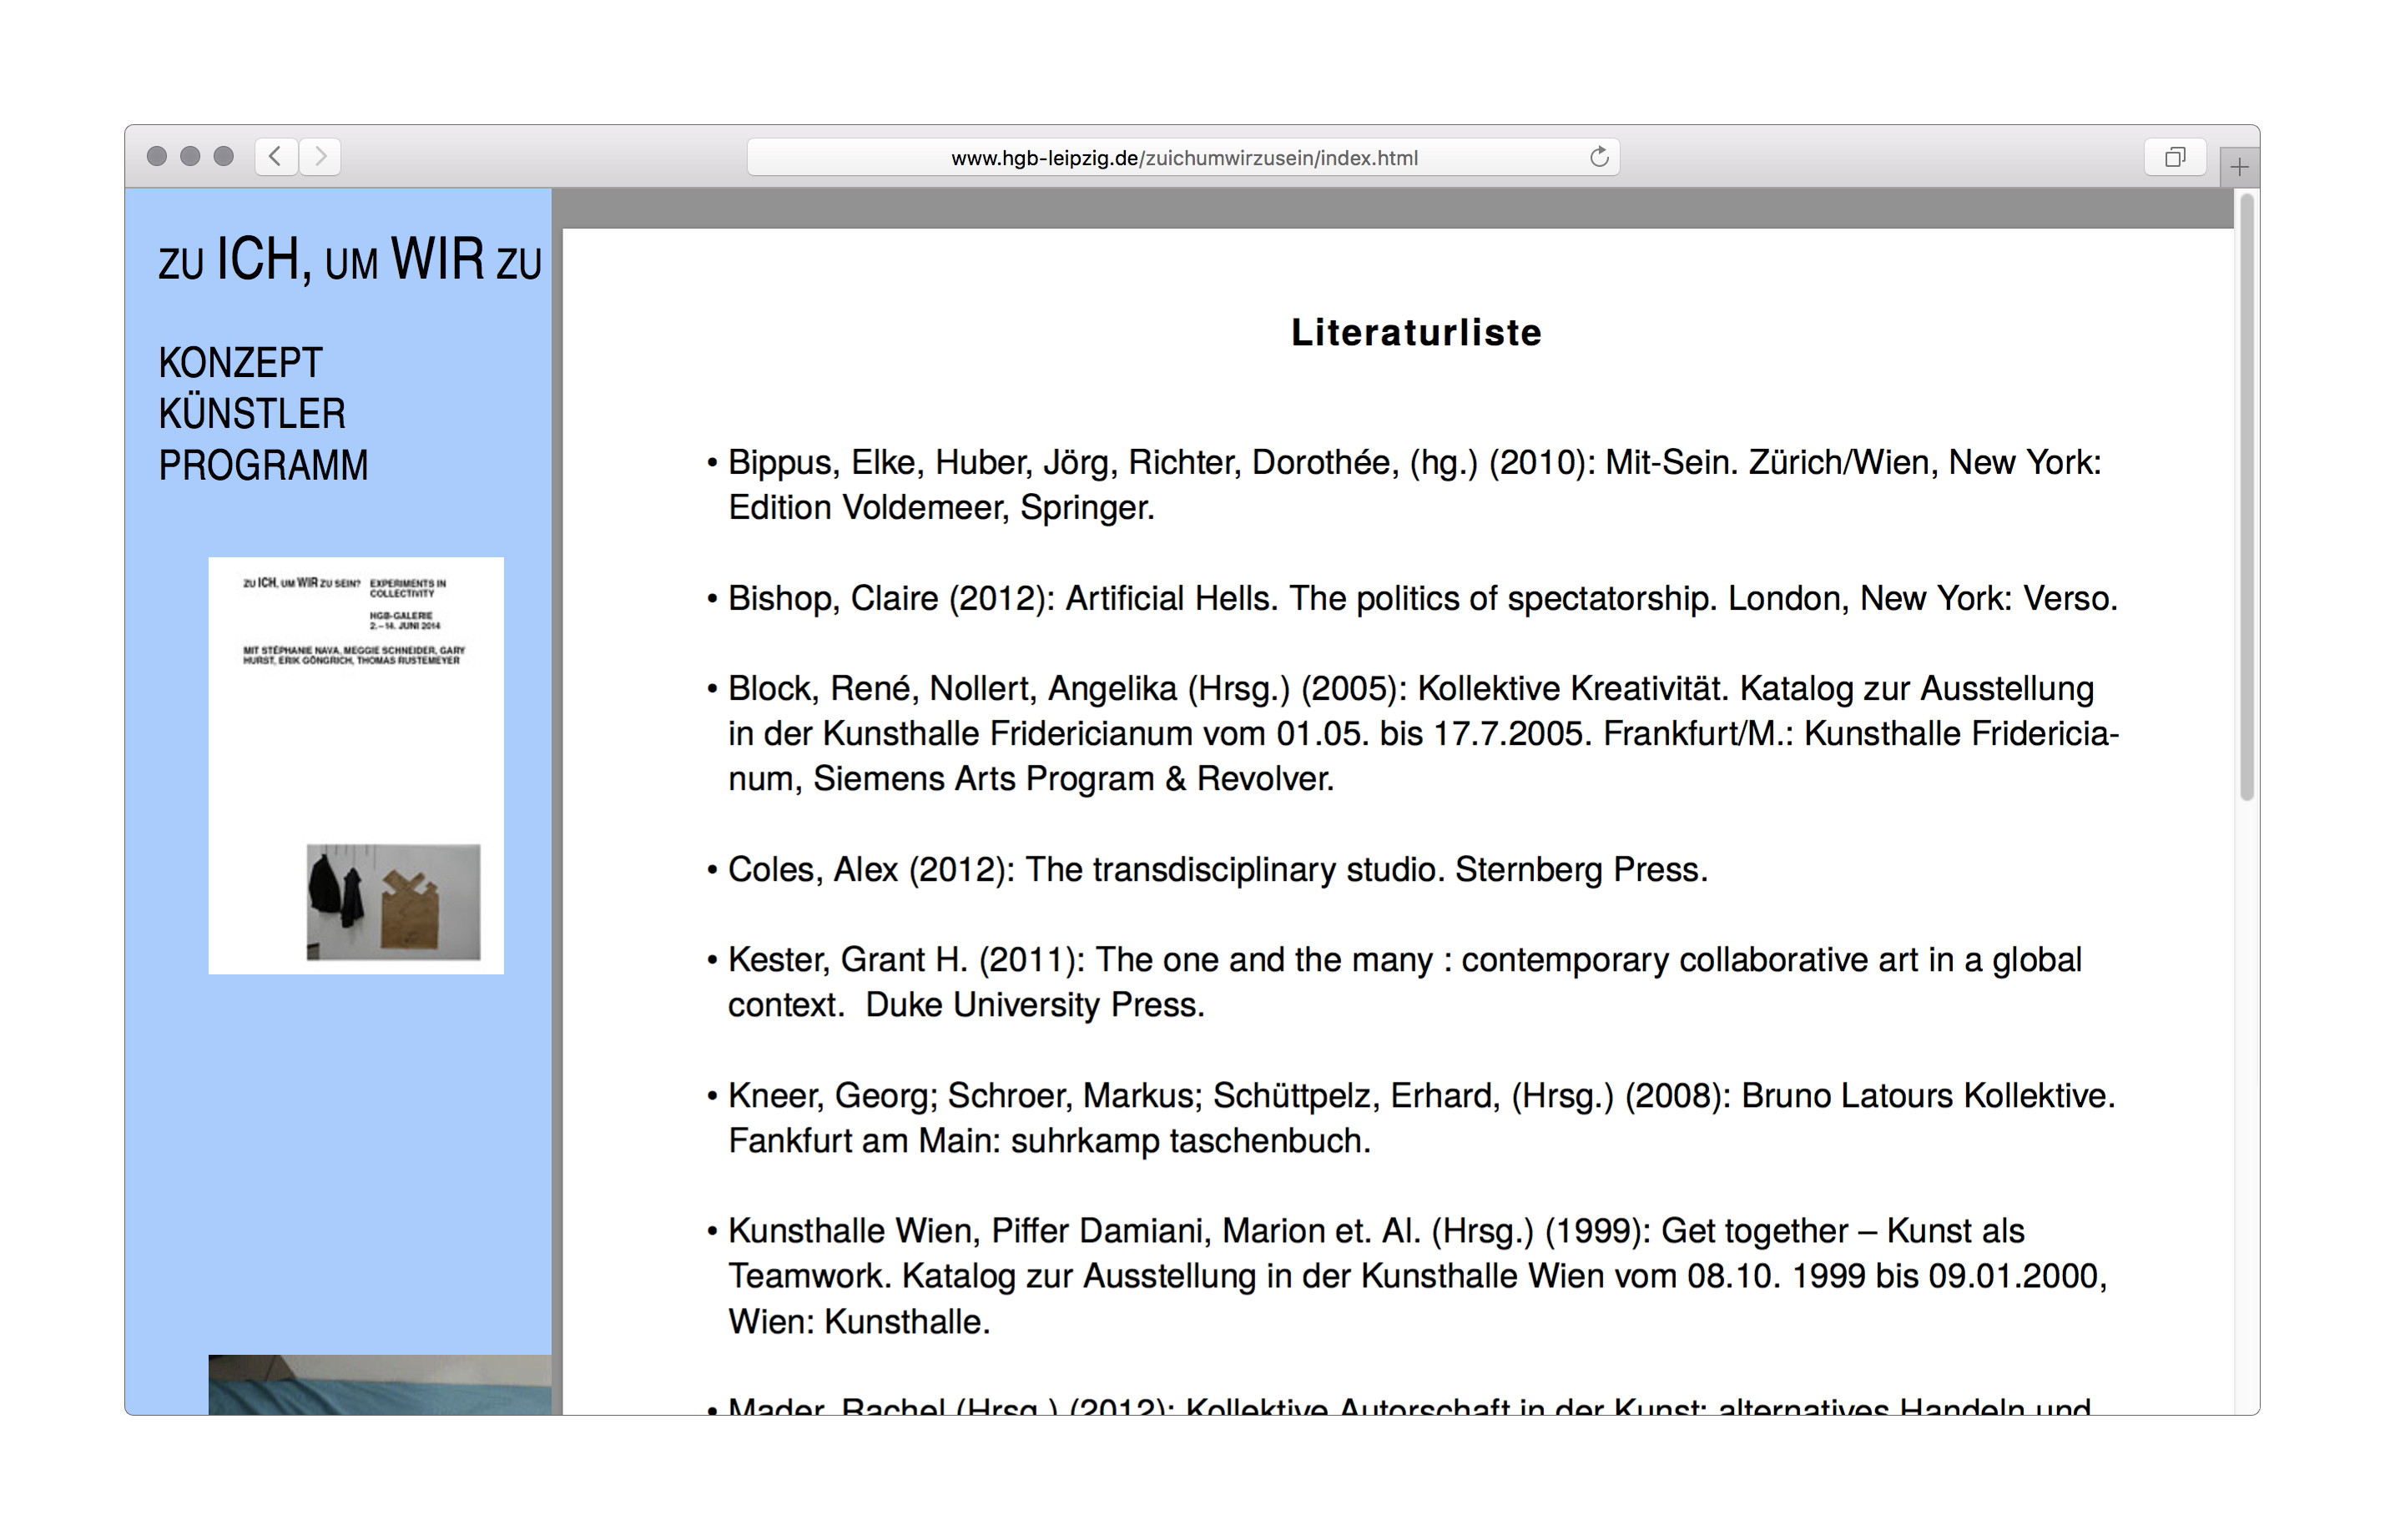Open the KONZEPT navigation link

240,363
